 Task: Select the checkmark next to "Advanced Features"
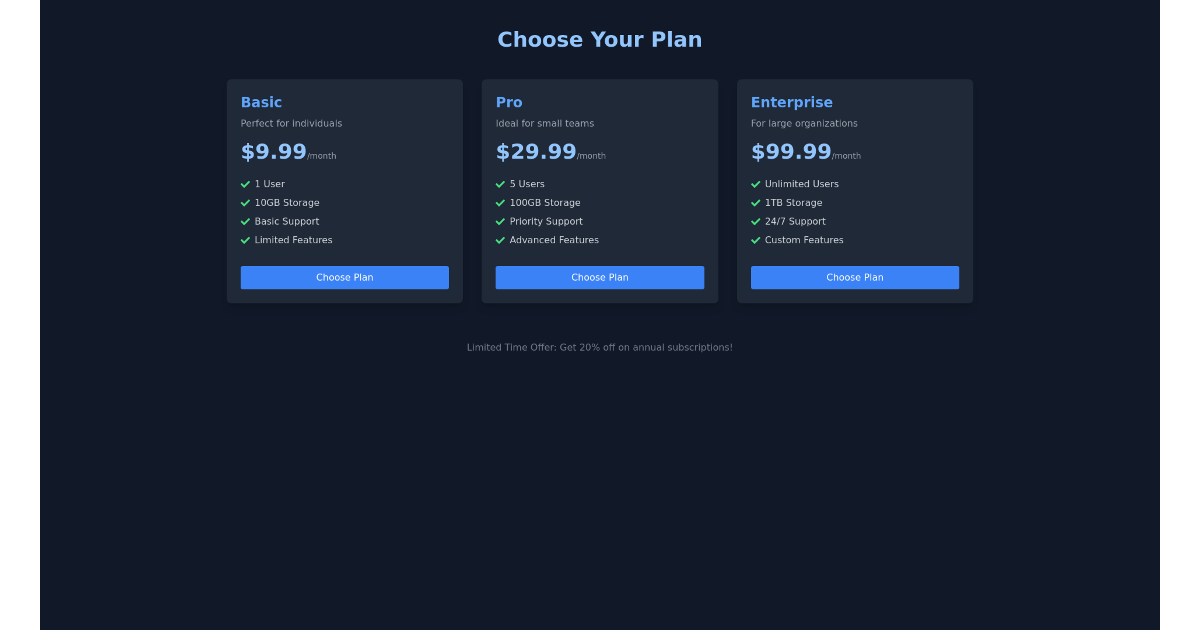500,240
